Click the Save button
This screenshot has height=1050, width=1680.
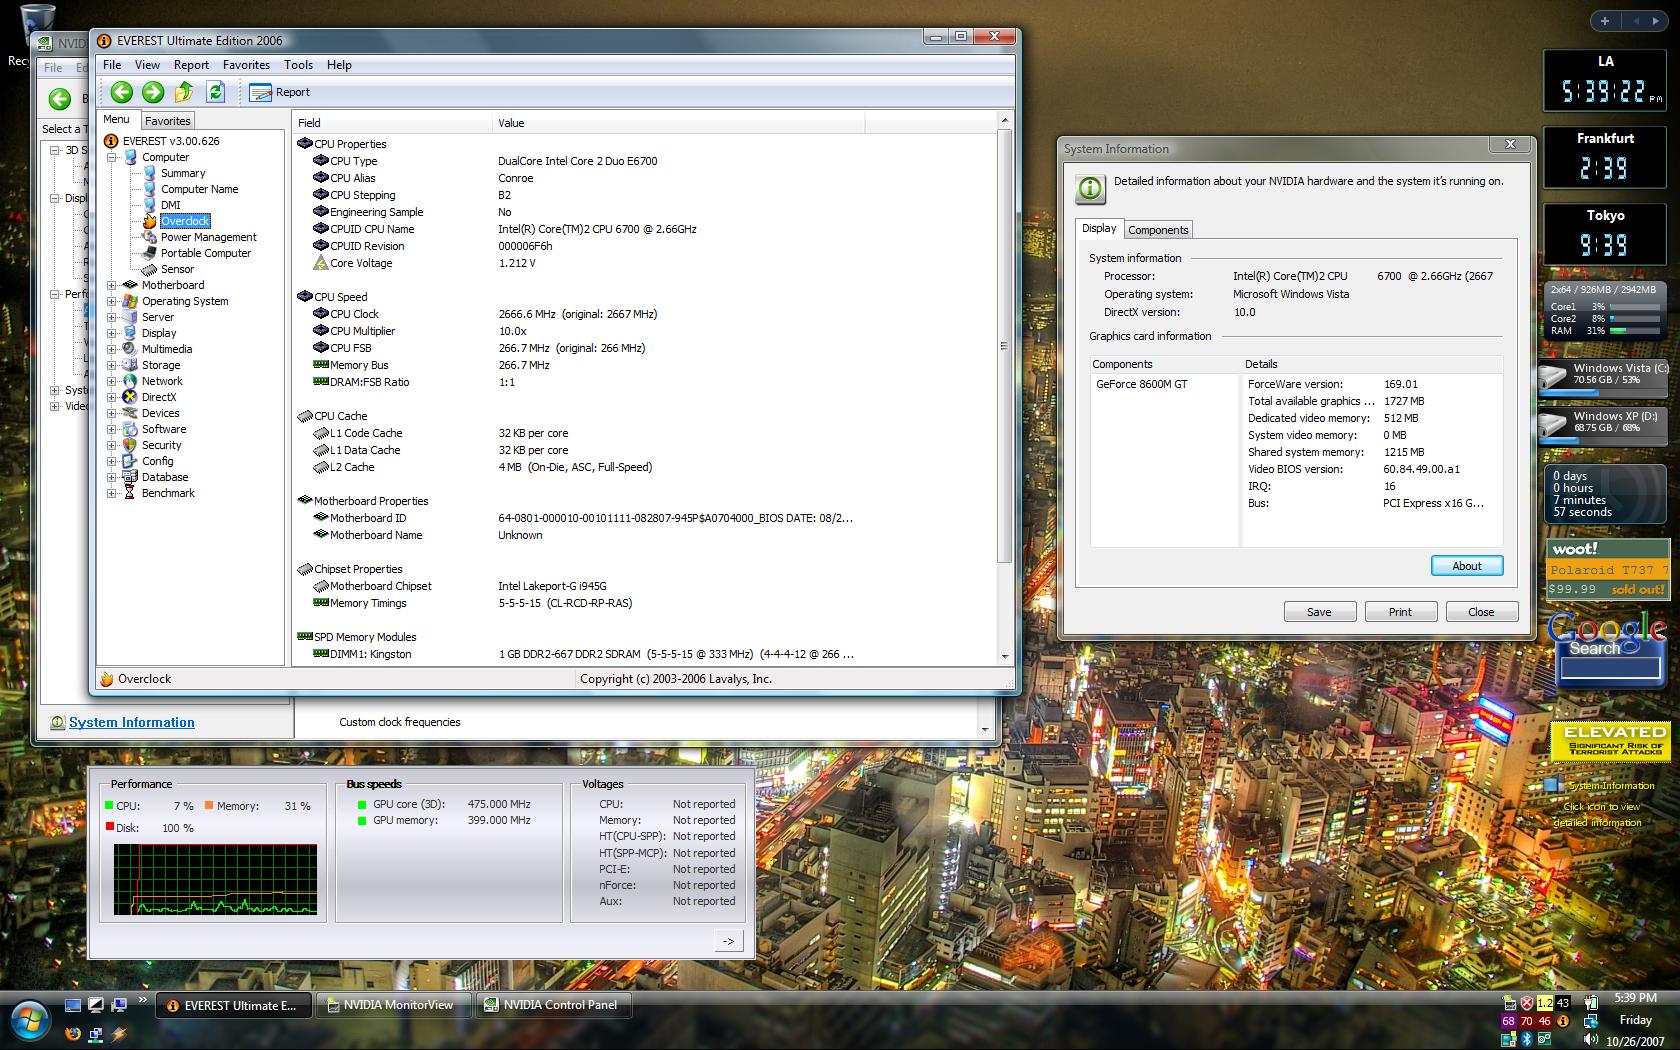coord(1320,612)
